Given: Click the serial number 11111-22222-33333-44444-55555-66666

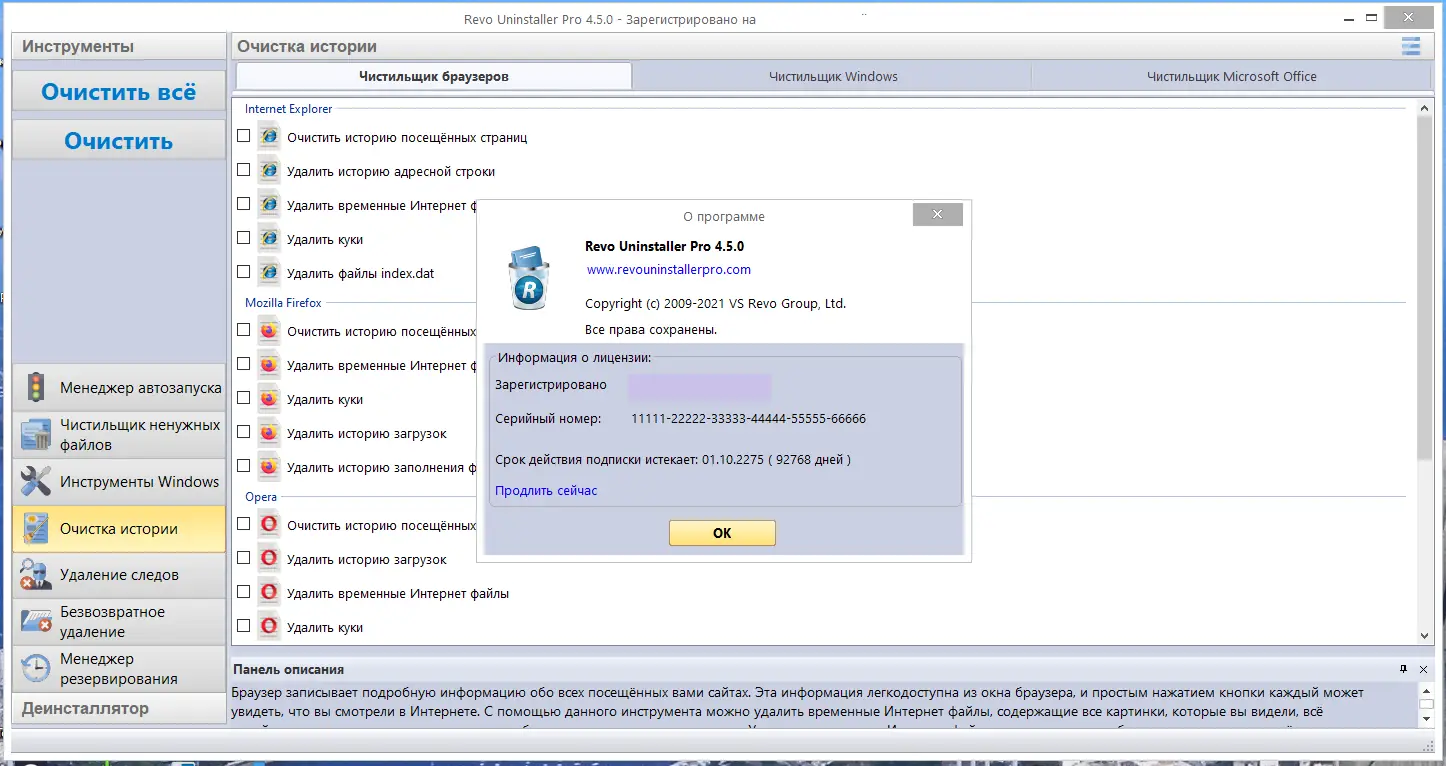Looking at the screenshot, I should (x=749, y=419).
